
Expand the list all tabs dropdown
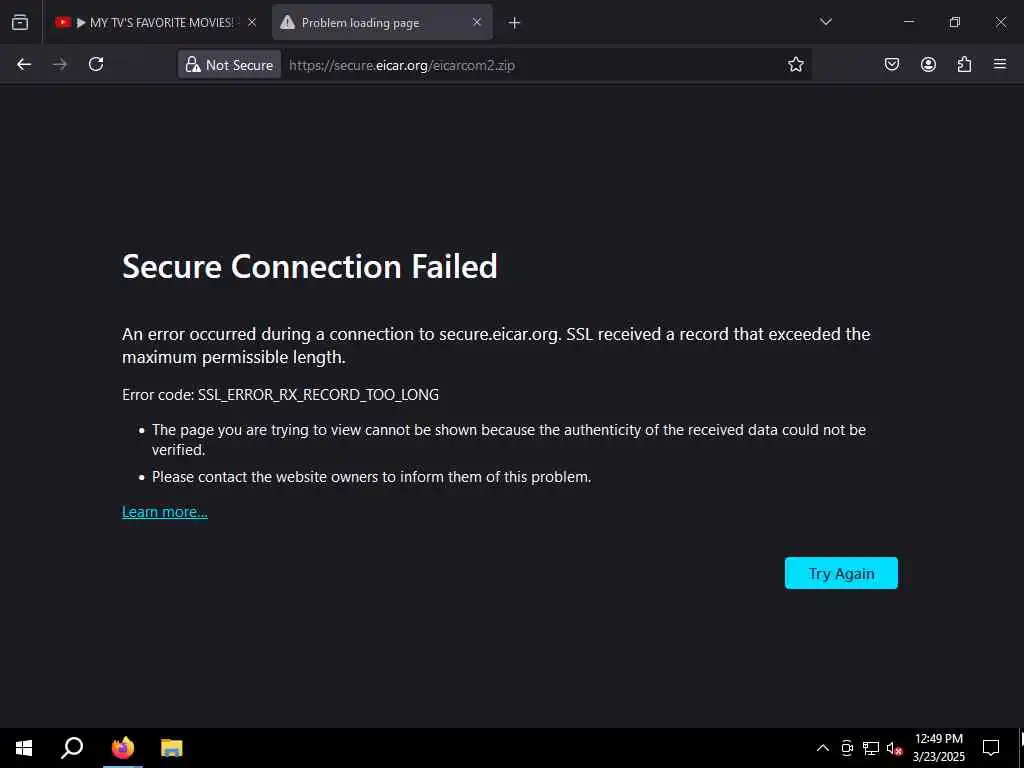[x=826, y=22]
